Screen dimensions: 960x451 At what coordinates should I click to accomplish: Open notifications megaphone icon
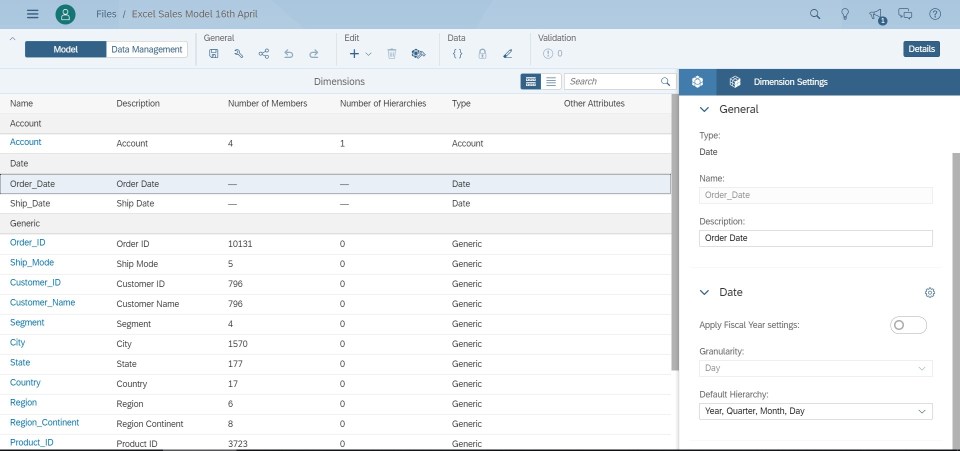coord(876,14)
